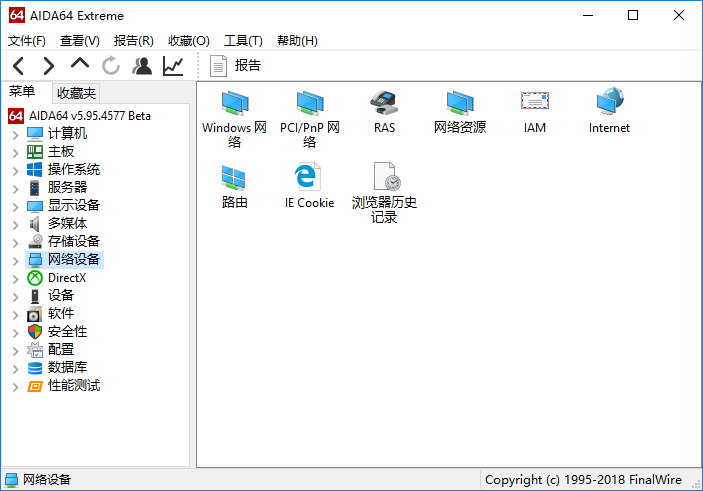Expand the 主板 tree node
Image resolution: width=703 pixels, height=491 pixels.
point(16,153)
